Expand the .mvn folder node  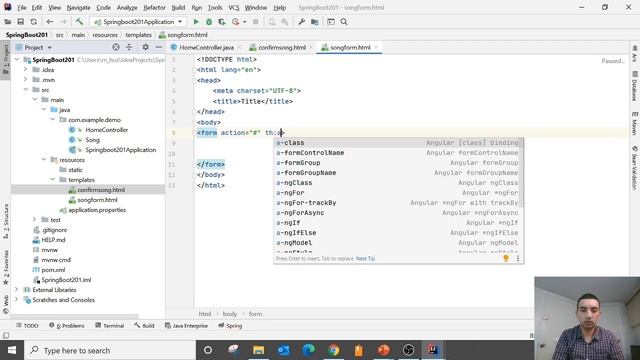pyautogui.click(x=26, y=80)
